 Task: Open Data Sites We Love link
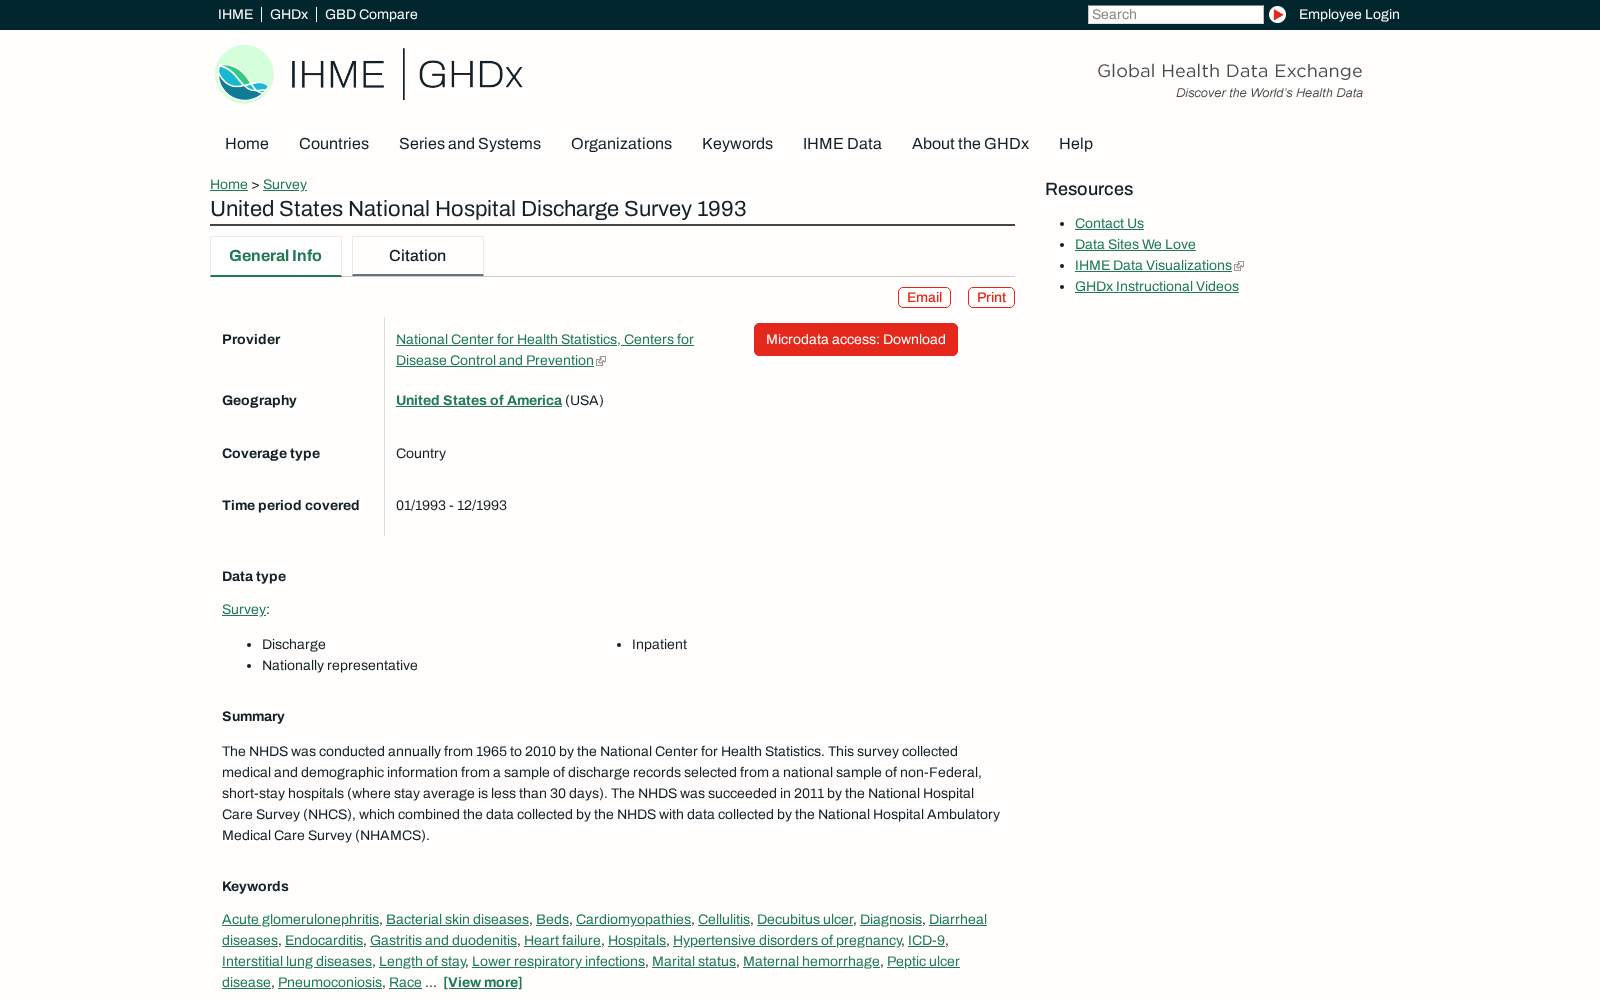coord(1135,244)
